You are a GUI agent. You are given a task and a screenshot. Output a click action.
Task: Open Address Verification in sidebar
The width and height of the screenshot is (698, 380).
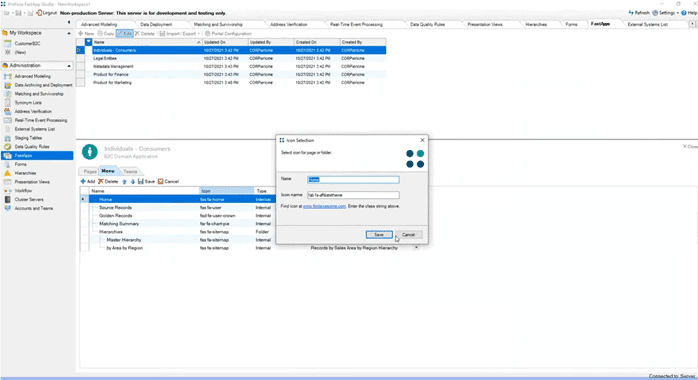pos(33,112)
